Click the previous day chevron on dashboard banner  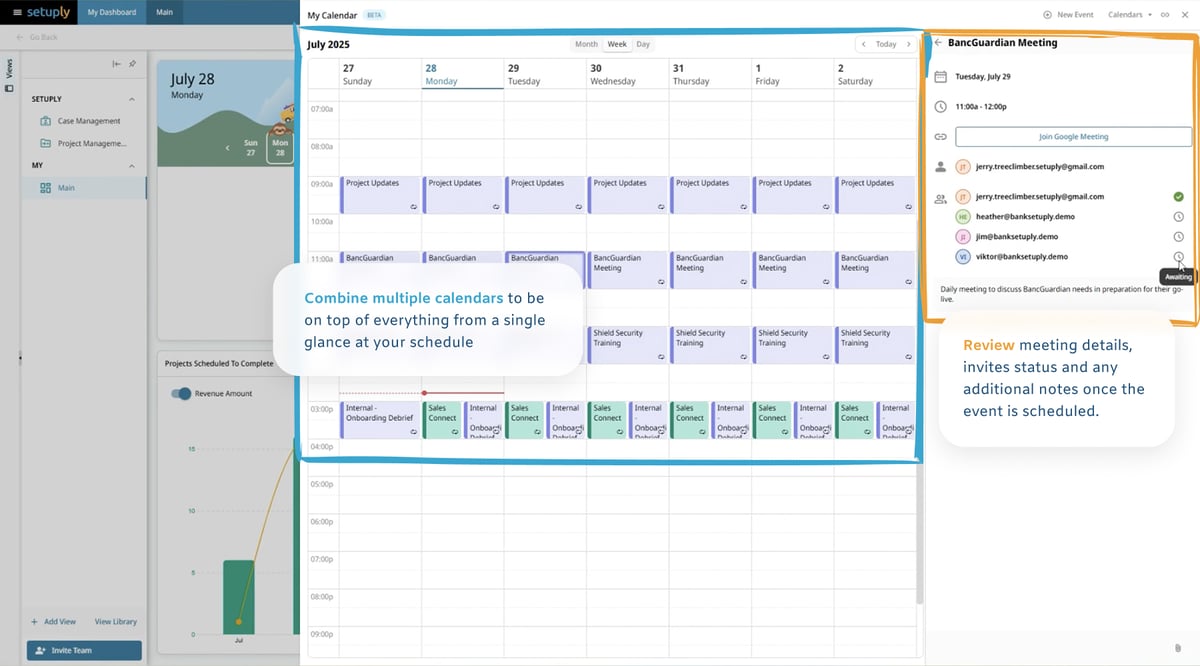pyautogui.click(x=228, y=148)
